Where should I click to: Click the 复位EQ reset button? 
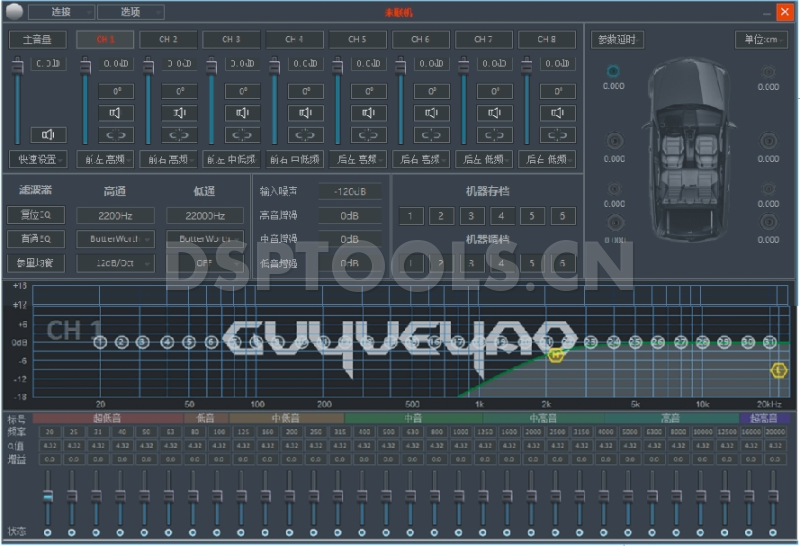(36, 215)
